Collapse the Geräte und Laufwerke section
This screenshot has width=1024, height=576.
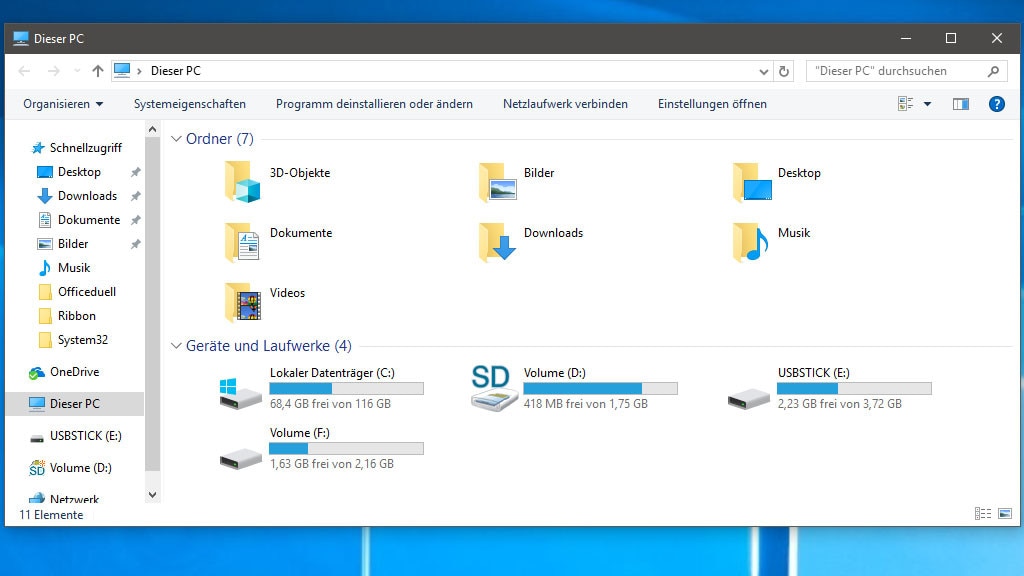(x=177, y=346)
